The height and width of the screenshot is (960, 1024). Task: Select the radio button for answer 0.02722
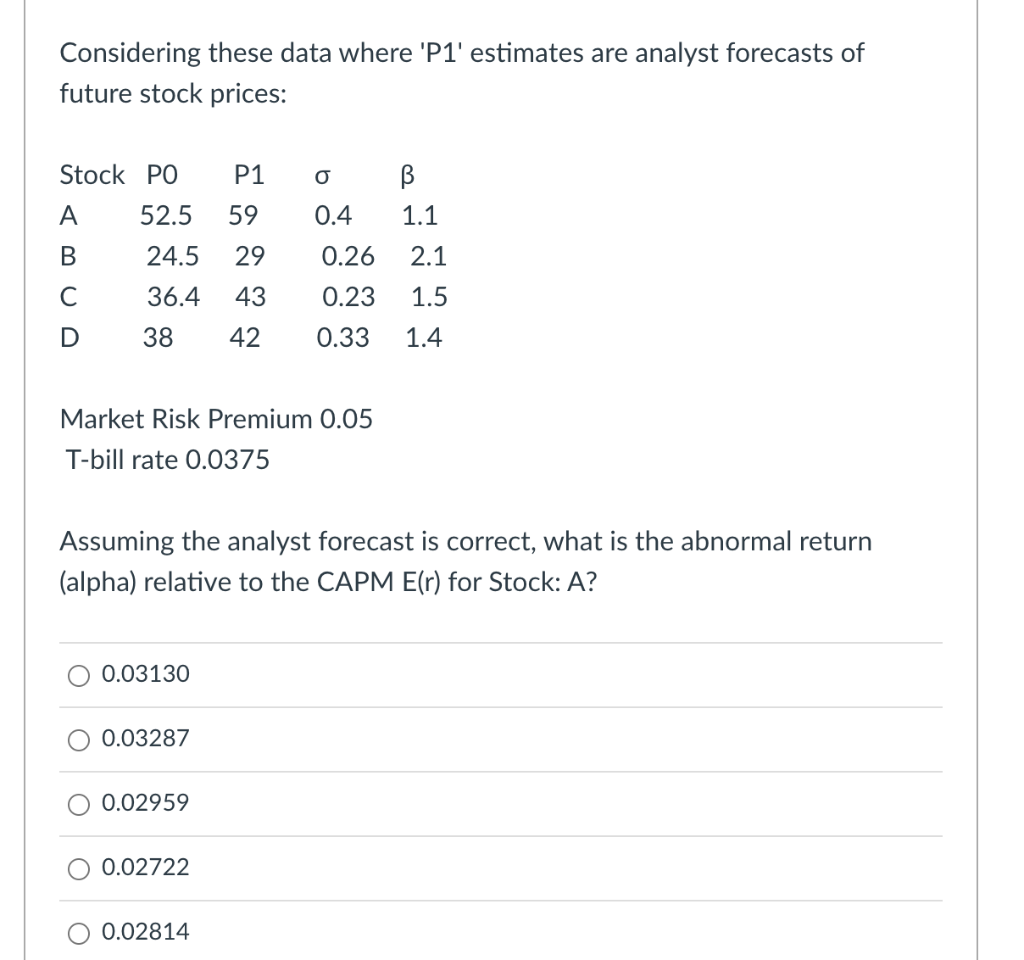[79, 868]
